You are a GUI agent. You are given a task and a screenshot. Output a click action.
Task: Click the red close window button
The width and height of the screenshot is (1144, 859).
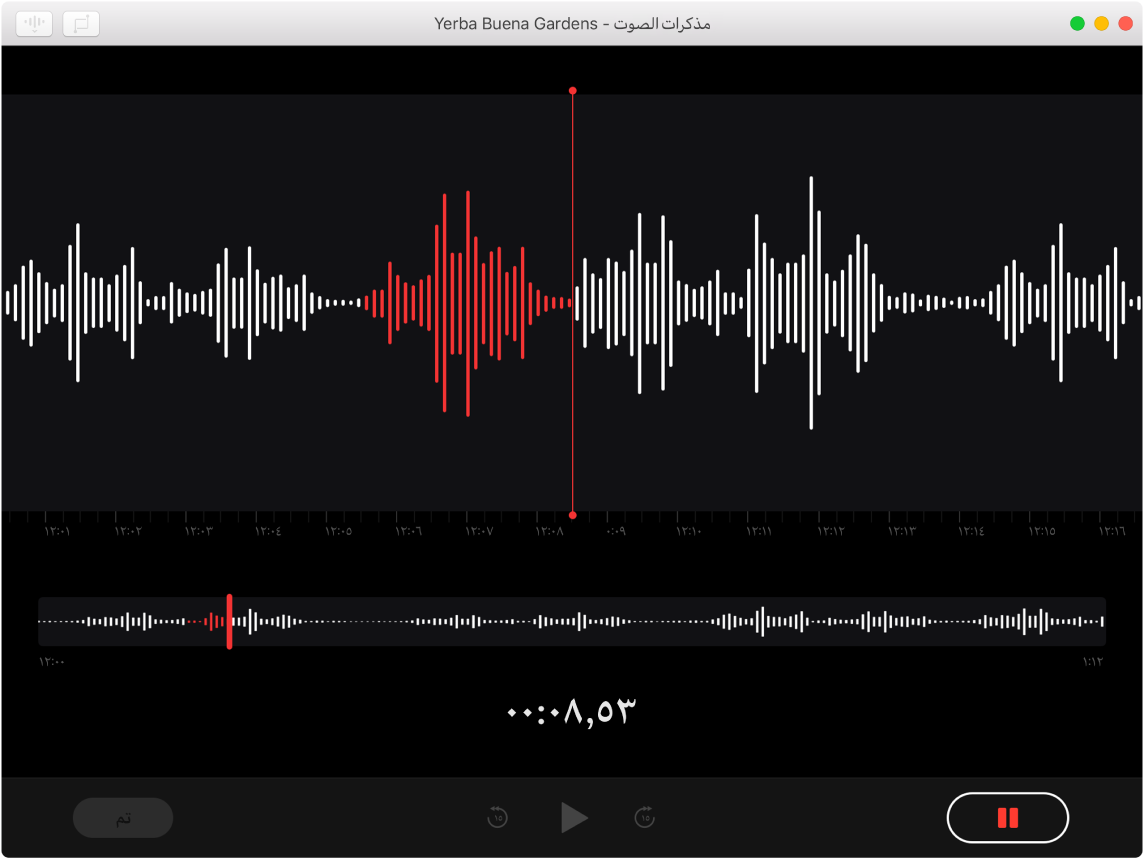pos(1125,23)
